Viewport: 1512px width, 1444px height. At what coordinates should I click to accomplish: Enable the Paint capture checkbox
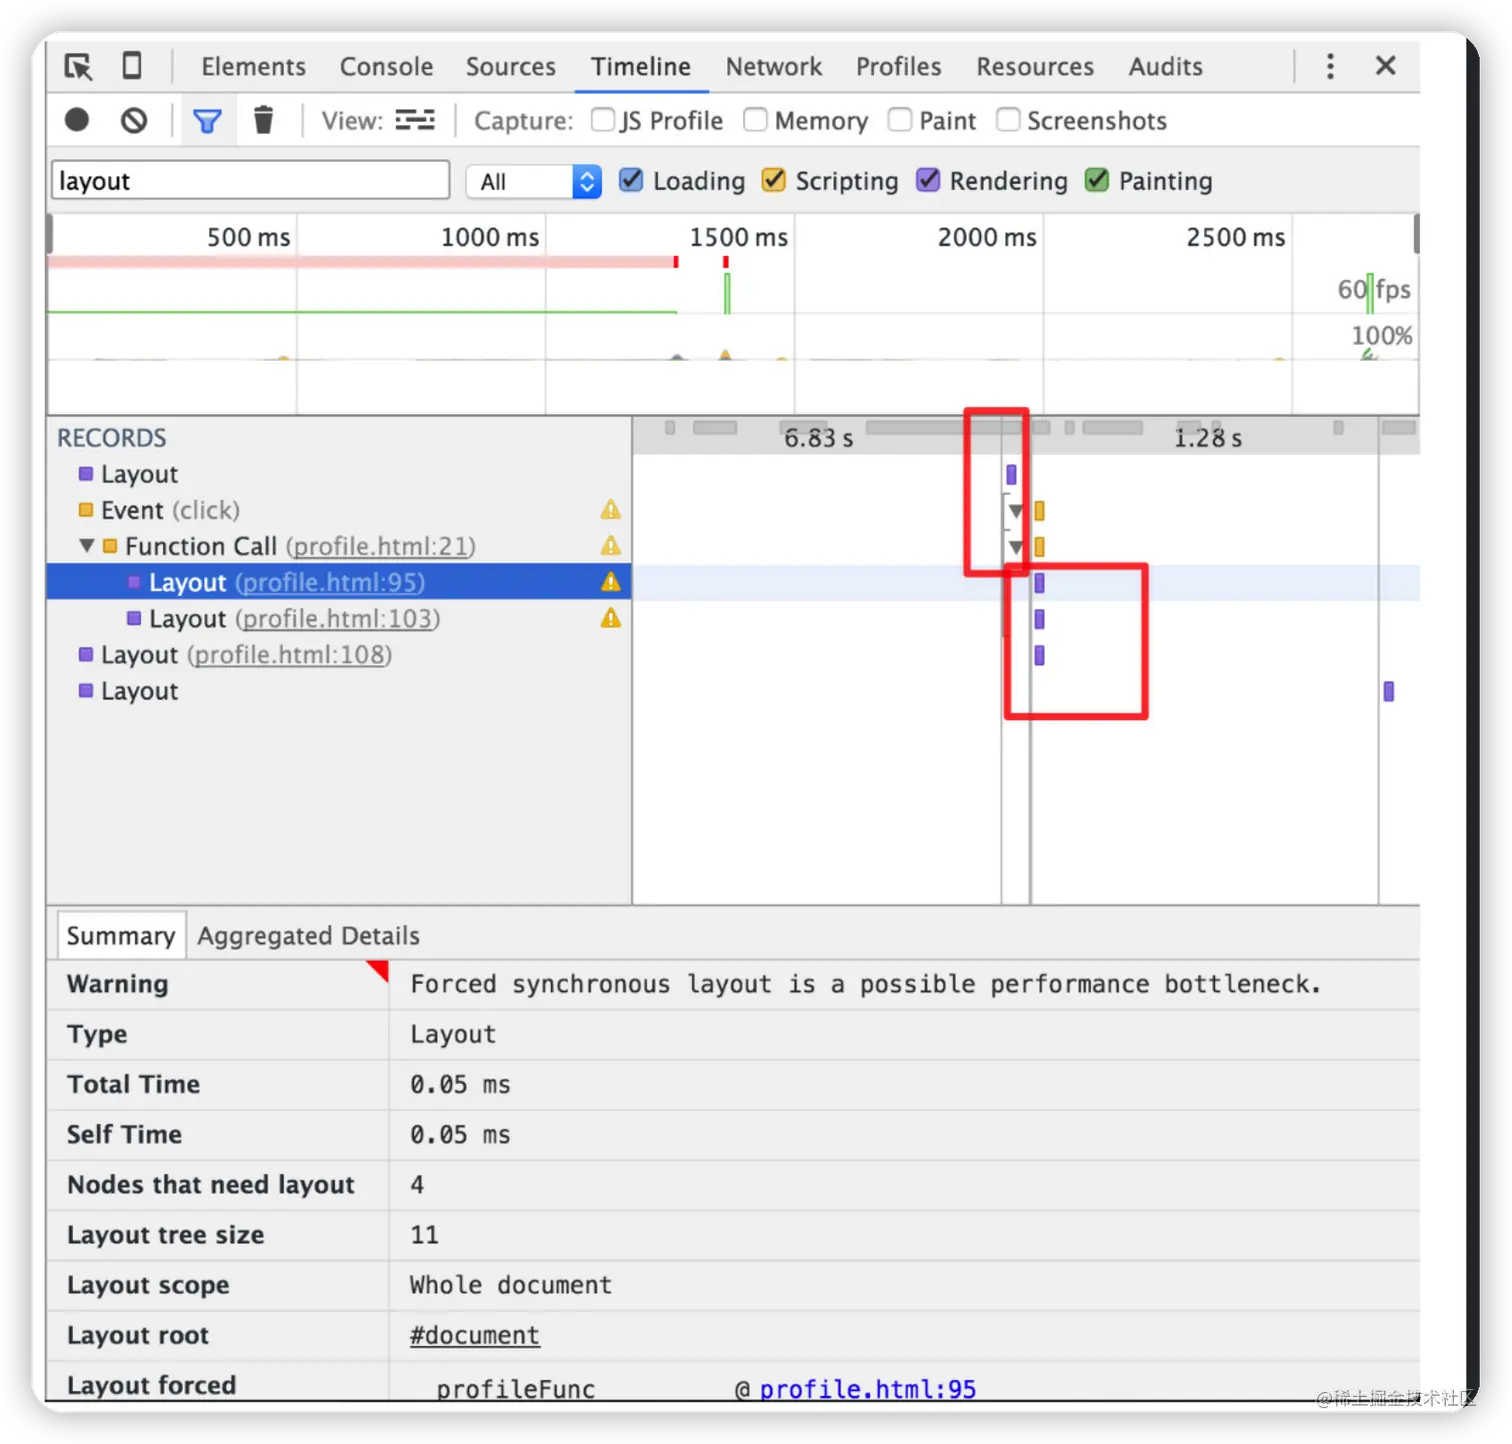[900, 120]
